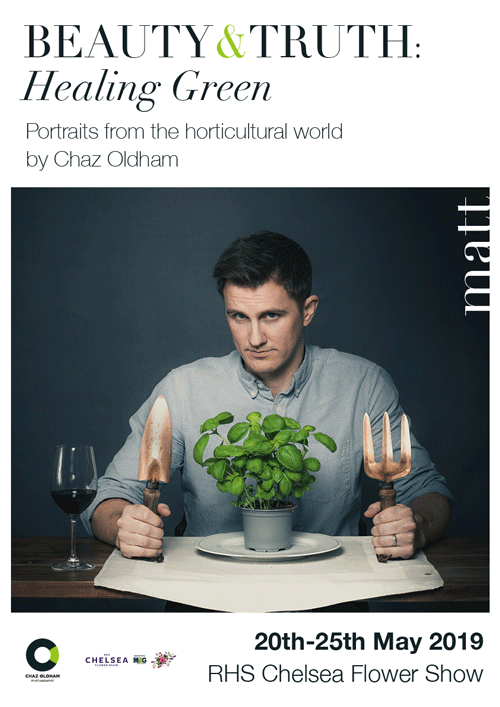Click the 'TRUTH:' word in the heading
Image resolution: width=500 pixels, height=707 pixels.
tap(334, 42)
